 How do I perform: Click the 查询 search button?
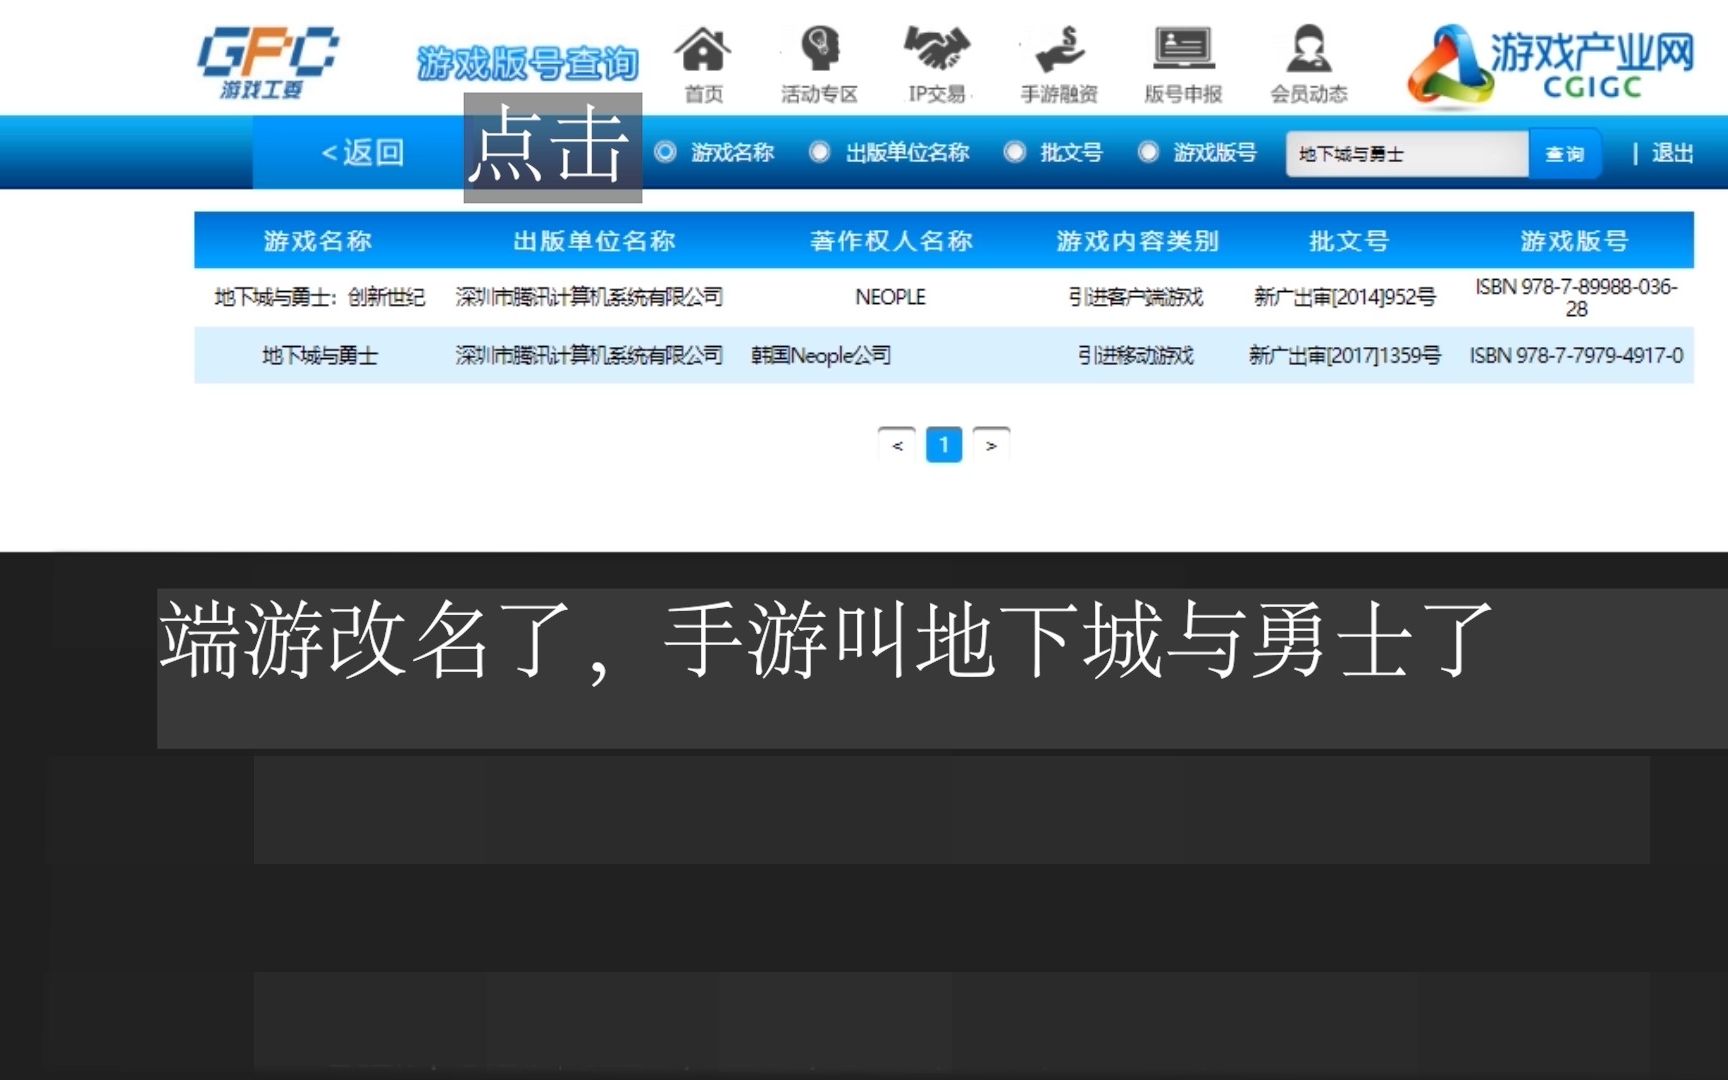(x=1565, y=154)
